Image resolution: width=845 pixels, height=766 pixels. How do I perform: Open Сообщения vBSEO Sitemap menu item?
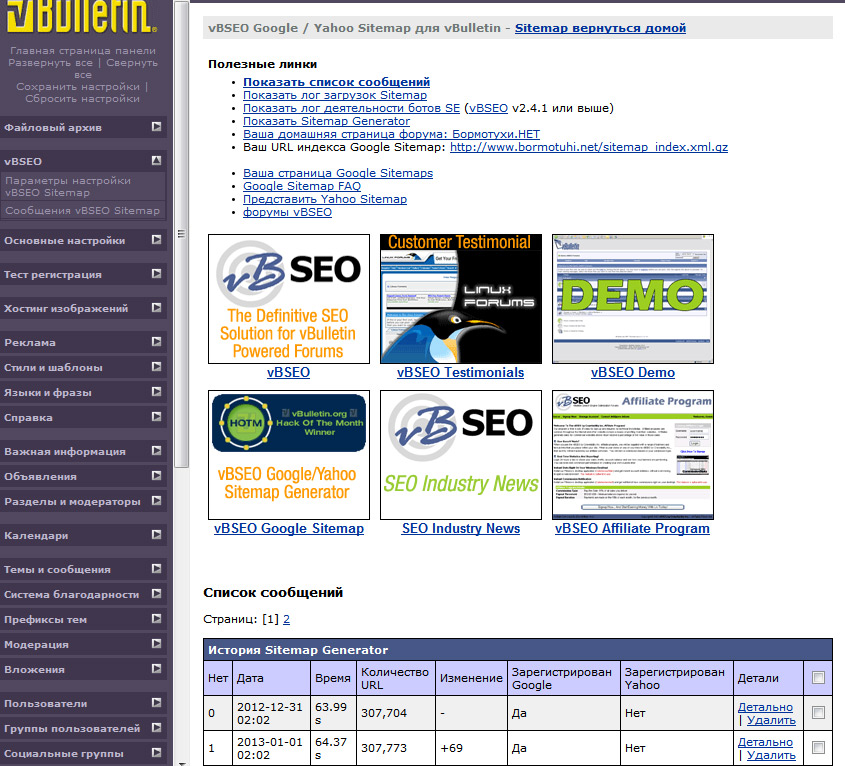[x=82, y=211]
